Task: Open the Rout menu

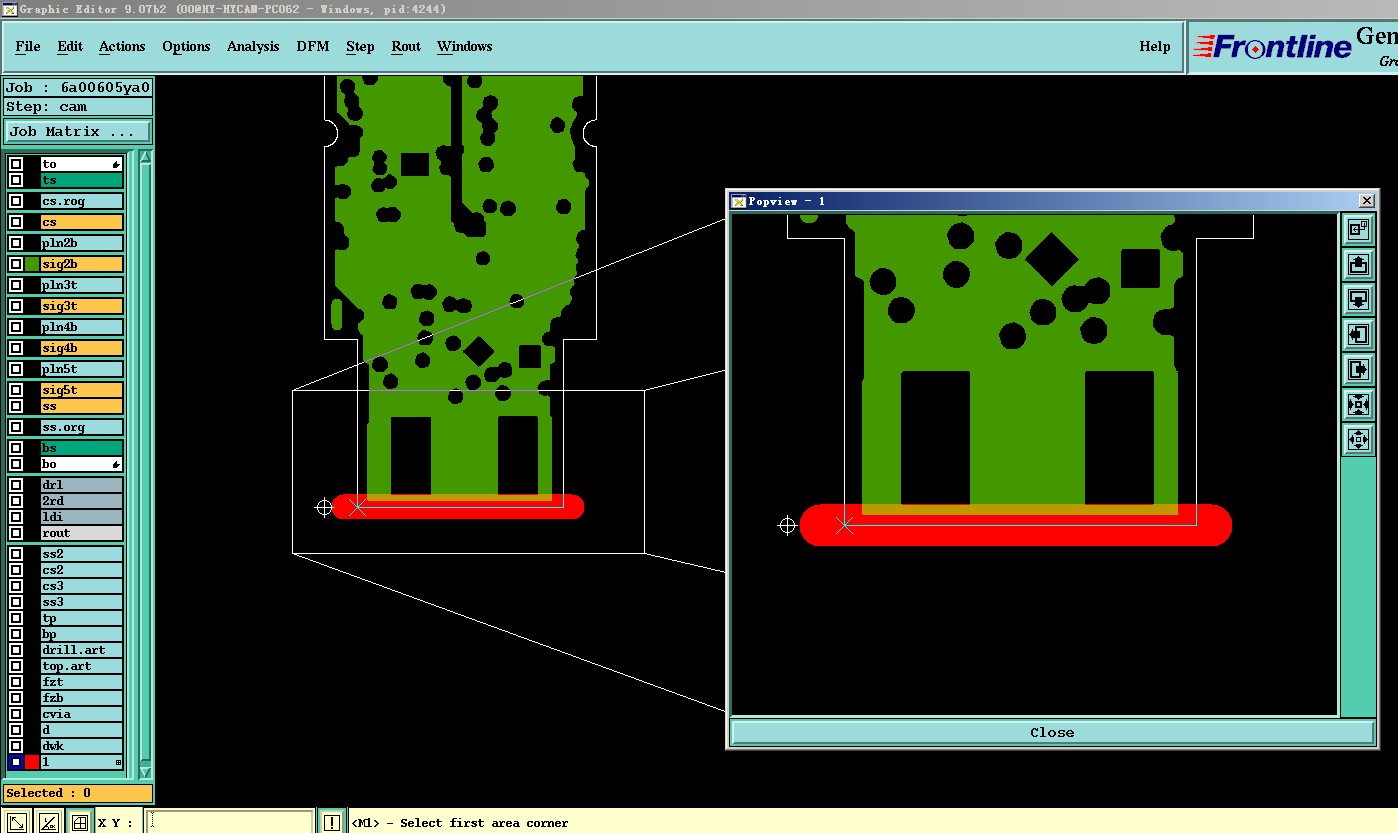Action: coord(406,46)
